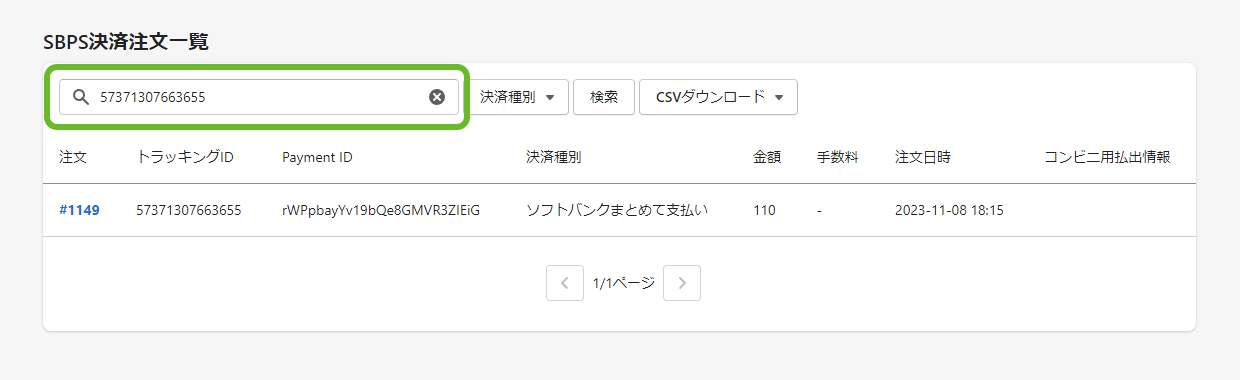1240x380 pixels.
Task: Click the 金額 column header
Action: point(767,157)
